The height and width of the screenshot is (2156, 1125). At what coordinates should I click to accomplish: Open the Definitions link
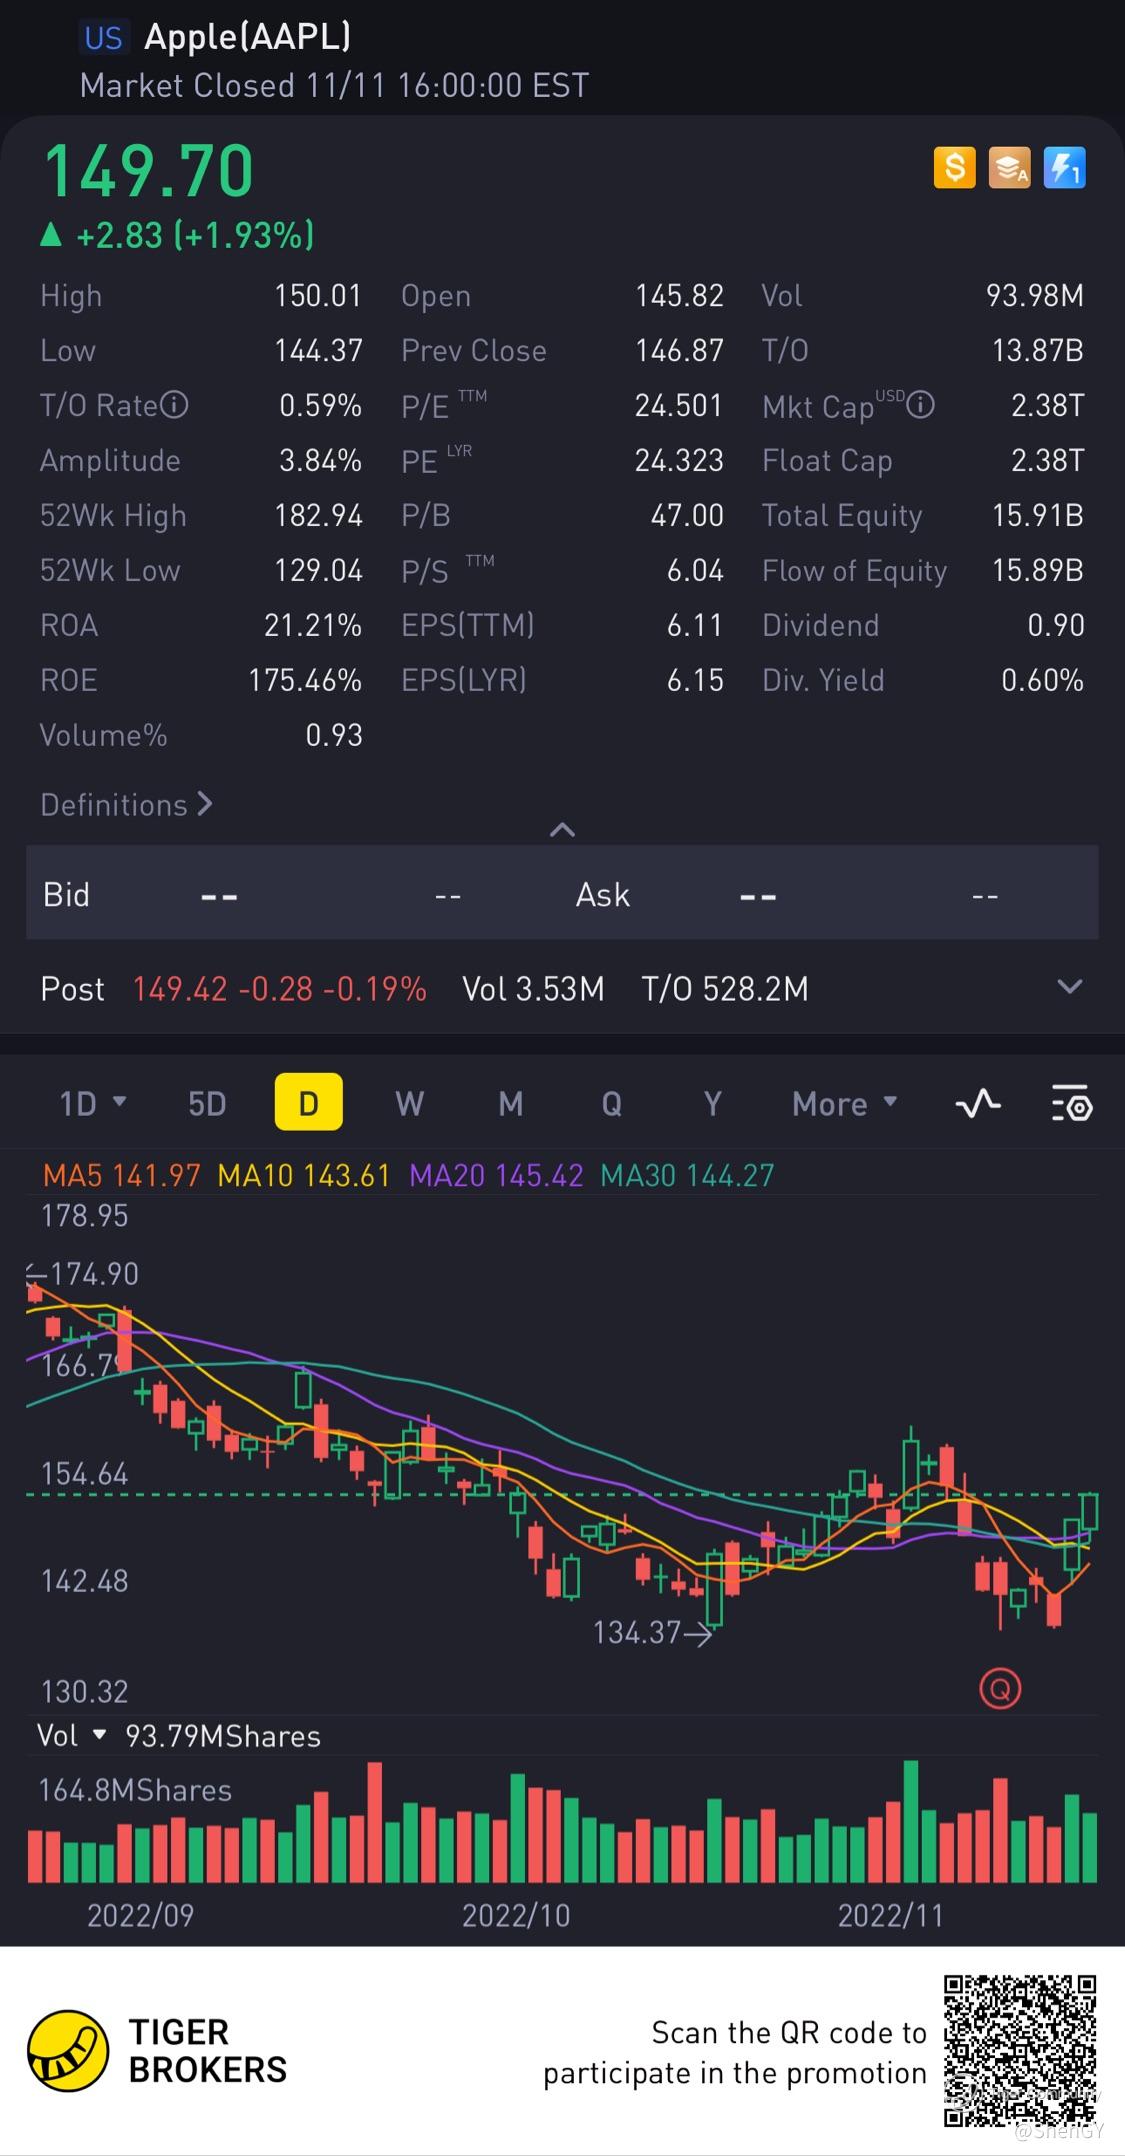point(126,804)
